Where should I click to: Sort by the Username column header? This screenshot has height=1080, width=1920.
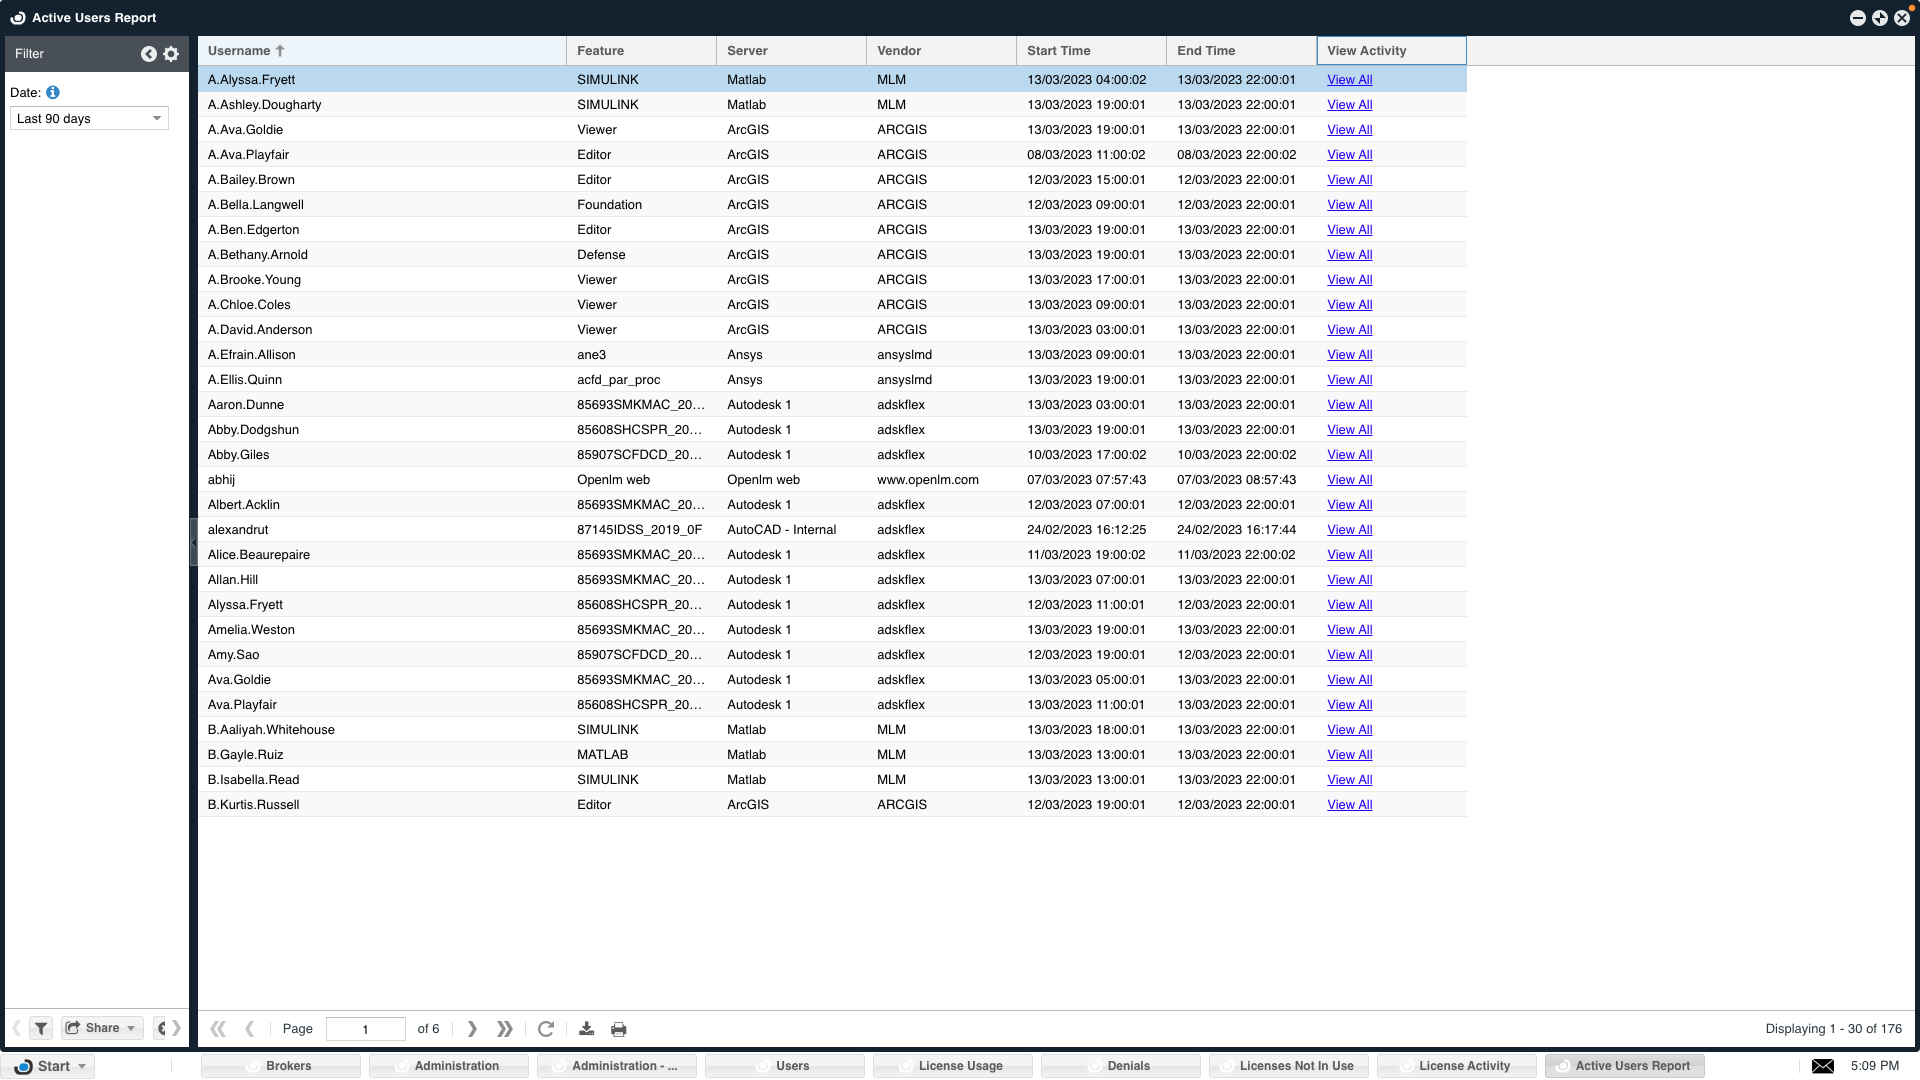pos(240,51)
